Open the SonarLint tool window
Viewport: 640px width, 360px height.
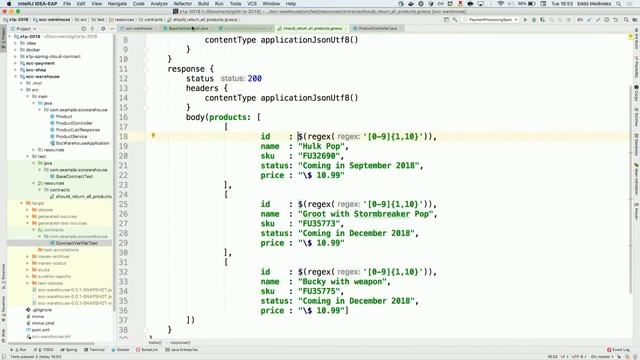coord(147,350)
